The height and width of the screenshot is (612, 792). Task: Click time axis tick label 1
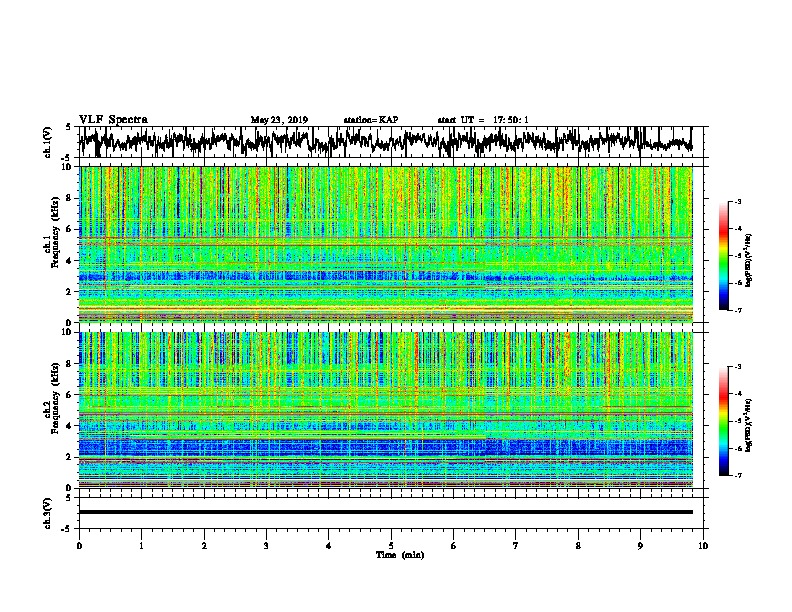click(141, 546)
